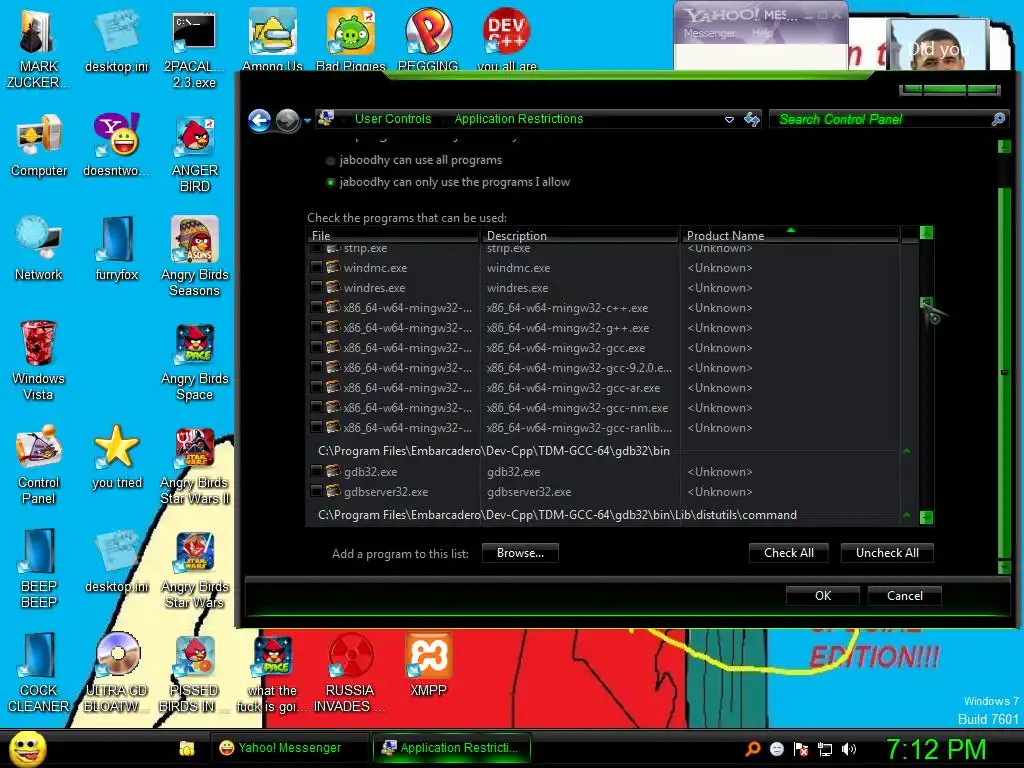Screen dimensions: 1024x768
Task: Open the DEV C++ shortcut icon
Action: pyautogui.click(x=507, y=39)
